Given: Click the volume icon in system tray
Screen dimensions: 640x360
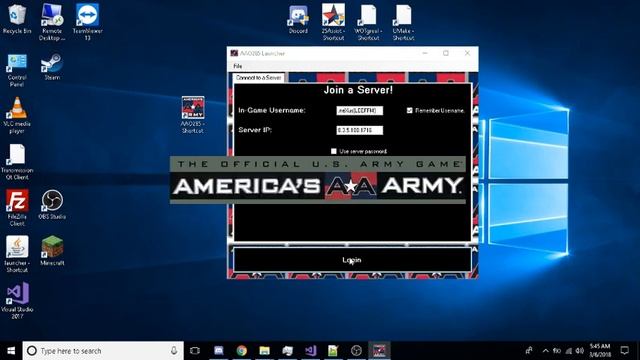Looking at the screenshot, I should [580, 351].
